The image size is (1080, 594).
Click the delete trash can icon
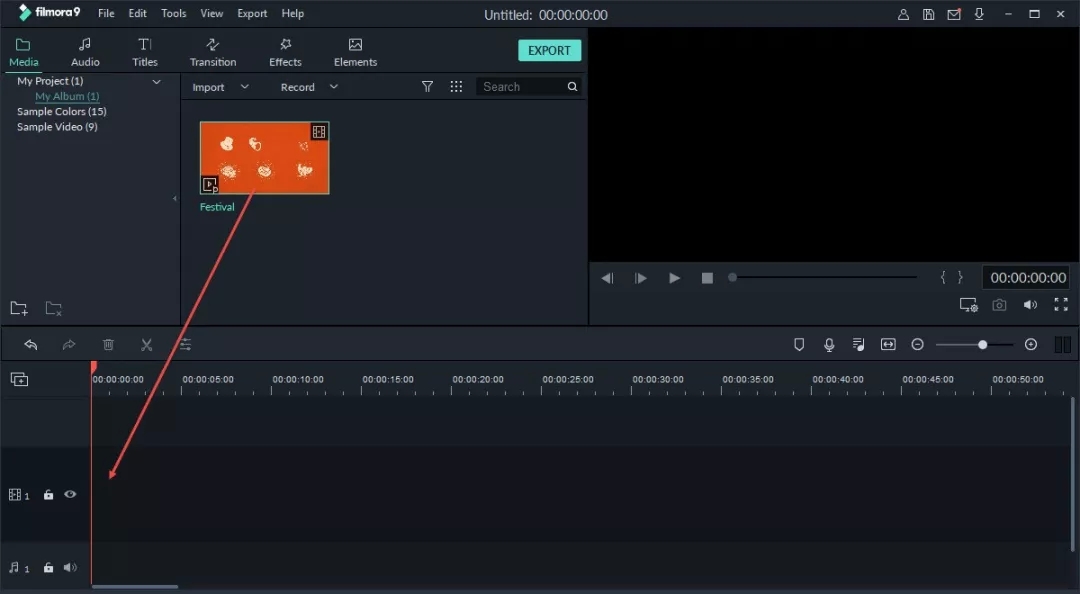click(x=108, y=345)
